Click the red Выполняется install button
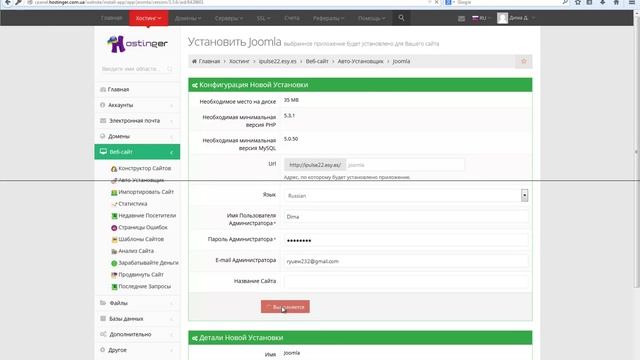 pyautogui.click(x=285, y=307)
